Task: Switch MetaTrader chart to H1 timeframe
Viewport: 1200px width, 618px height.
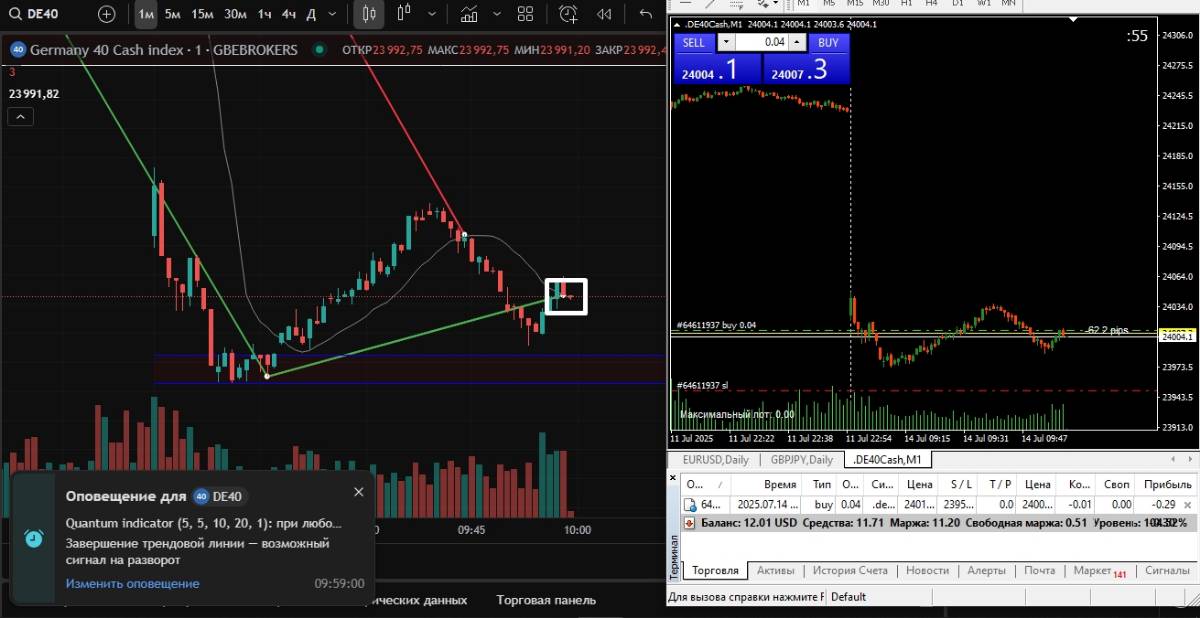Action: [x=904, y=3]
